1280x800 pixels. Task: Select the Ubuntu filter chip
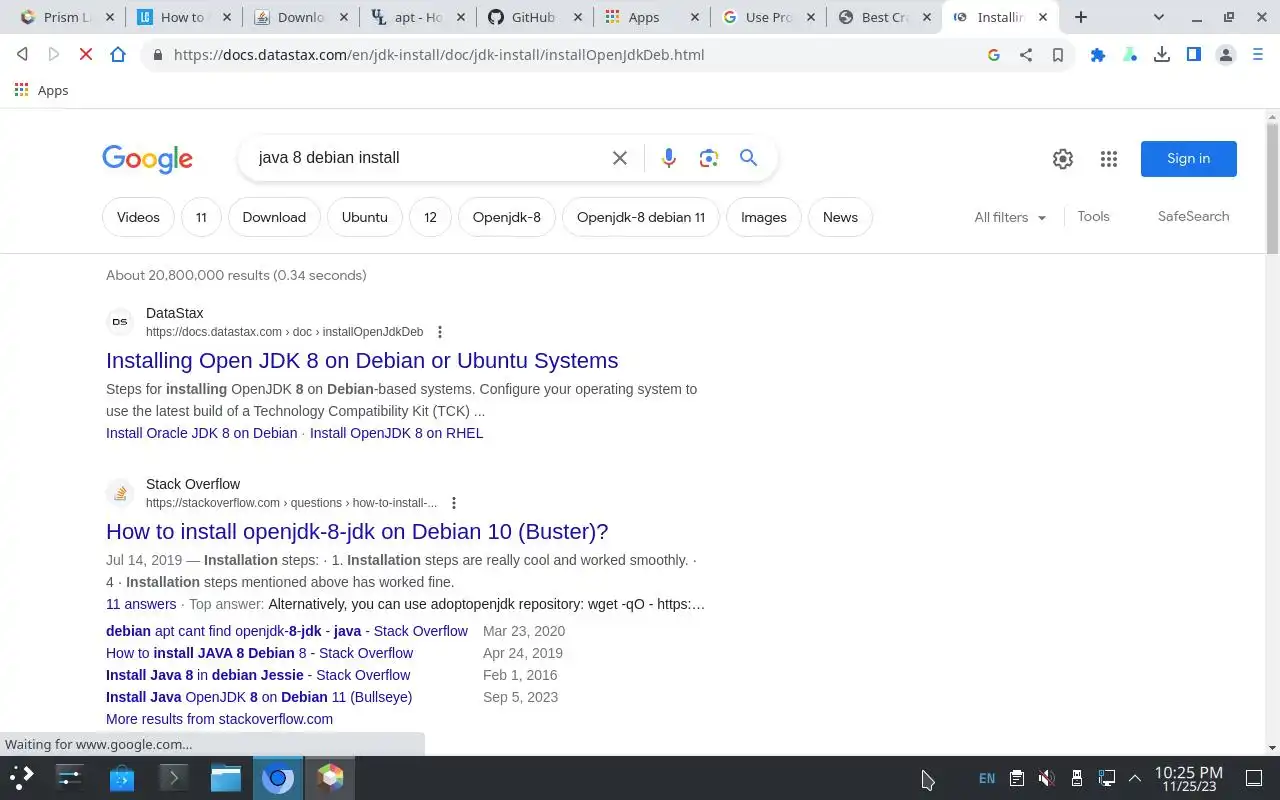click(x=364, y=217)
